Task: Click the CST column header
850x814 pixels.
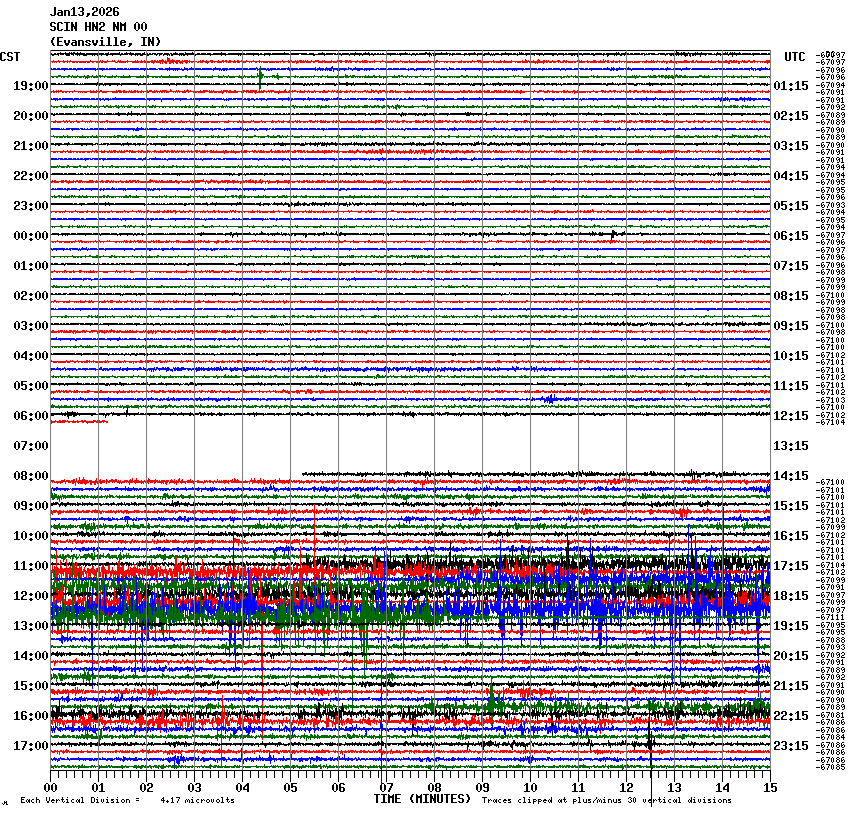Action: [x=10, y=57]
